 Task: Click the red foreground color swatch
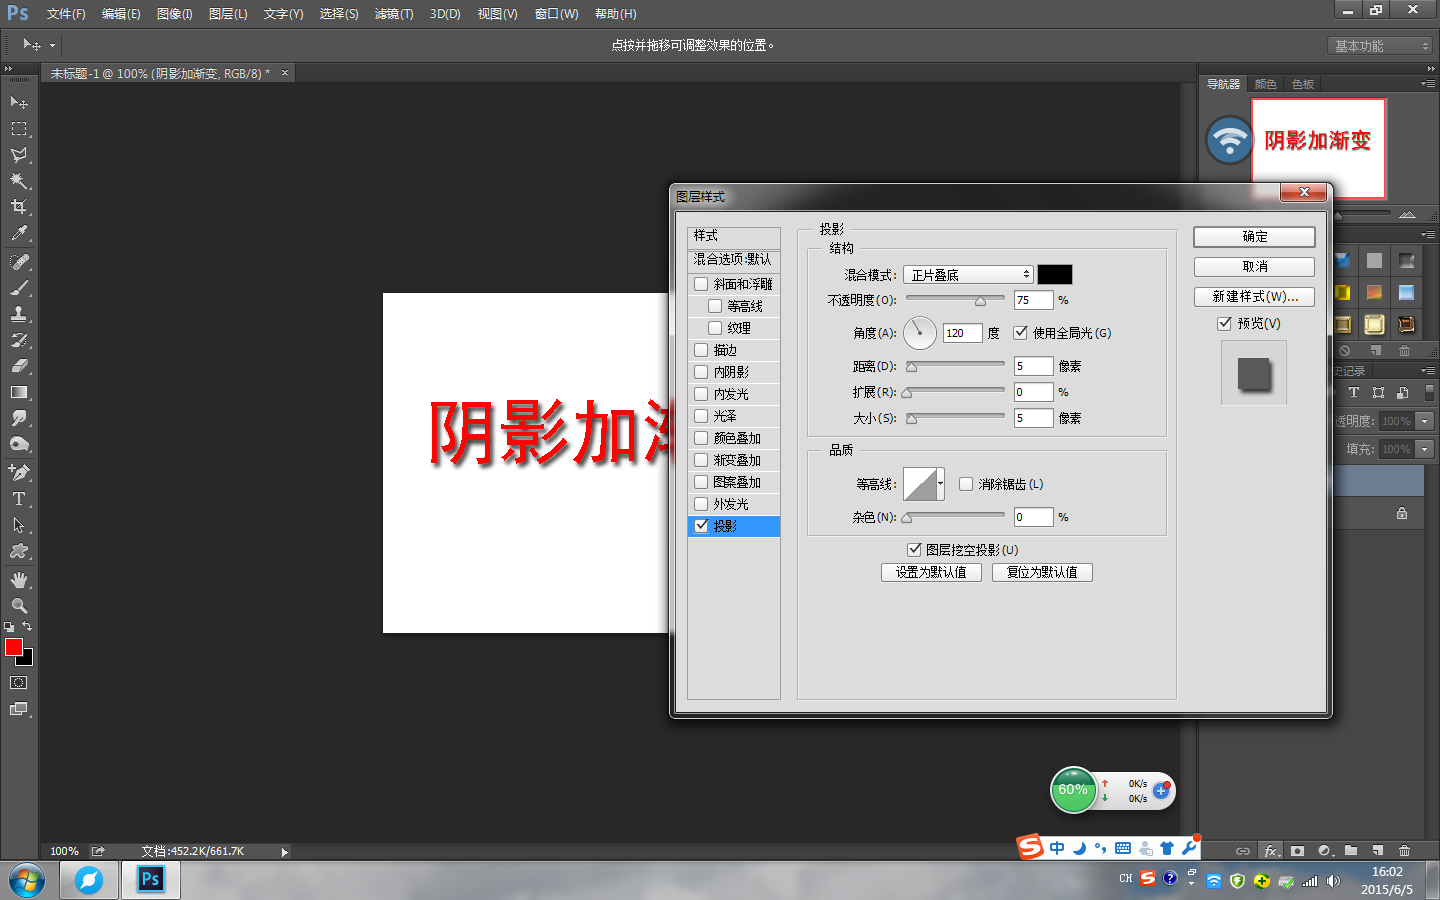point(14,647)
